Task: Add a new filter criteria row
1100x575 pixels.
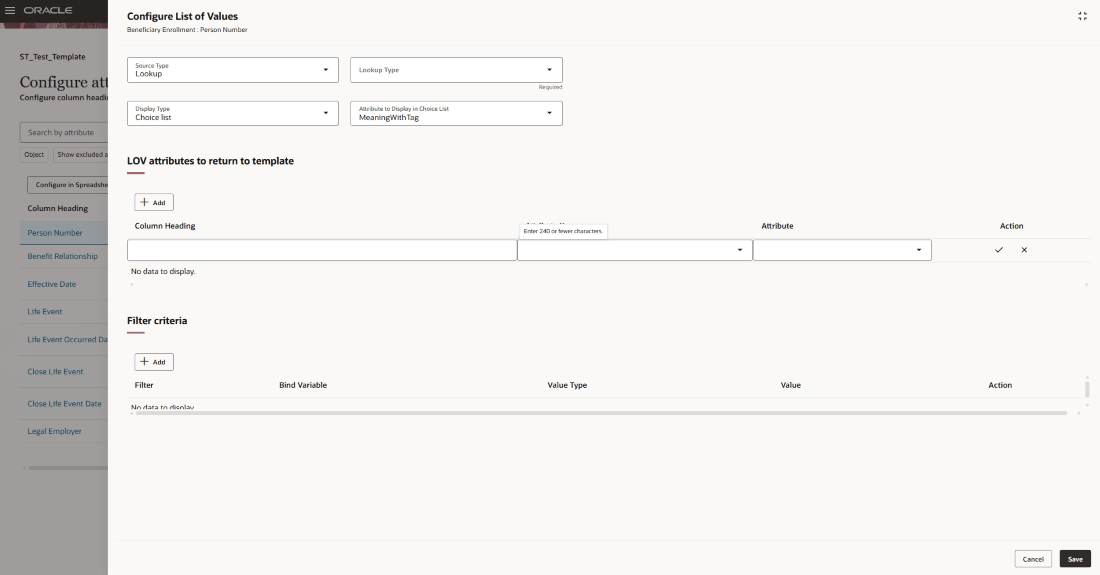Action: 154,362
